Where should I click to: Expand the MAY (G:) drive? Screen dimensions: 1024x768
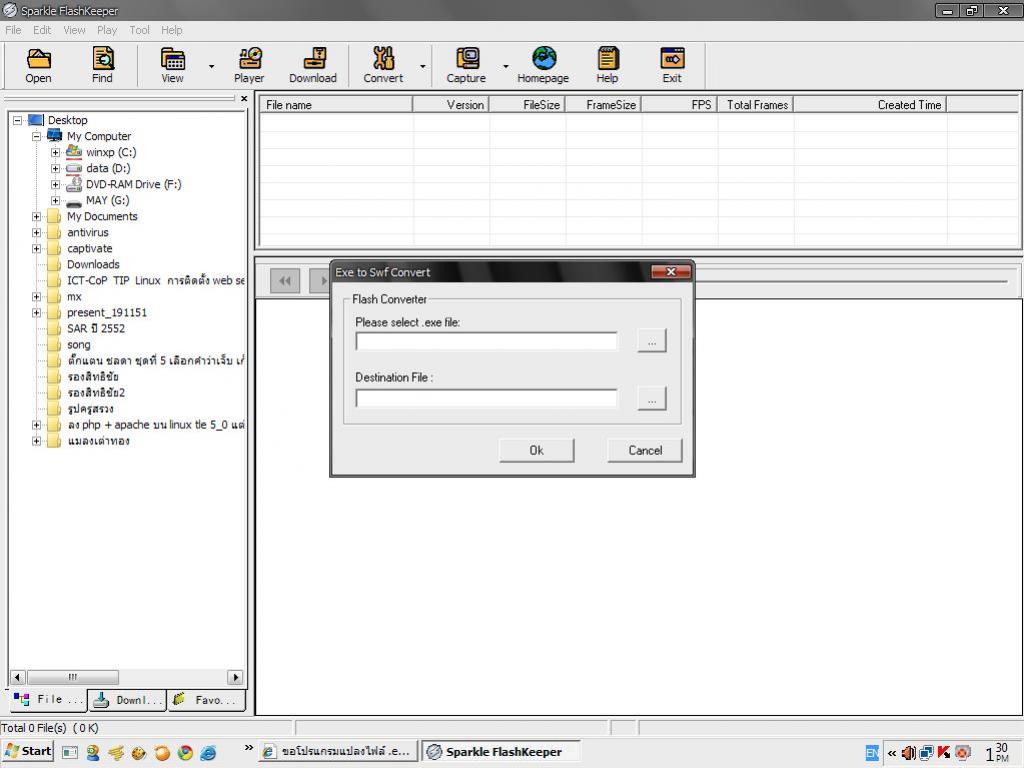pyautogui.click(x=56, y=200)
